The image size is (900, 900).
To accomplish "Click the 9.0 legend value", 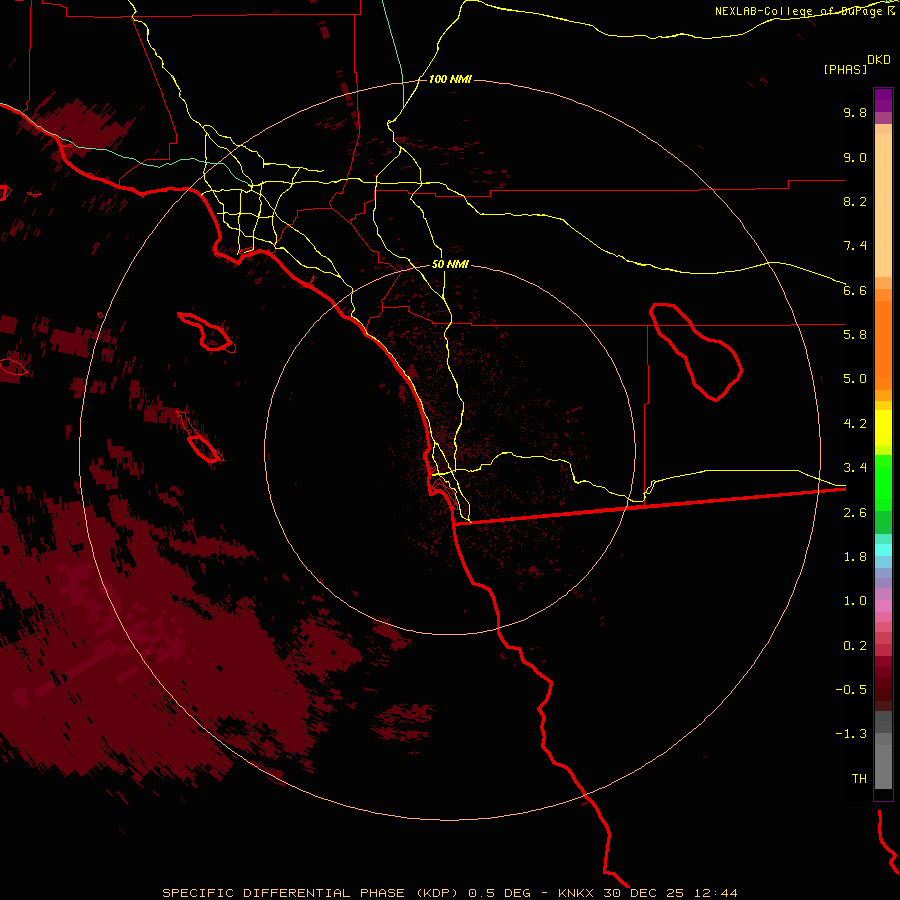I will click(x=855, y=157).
